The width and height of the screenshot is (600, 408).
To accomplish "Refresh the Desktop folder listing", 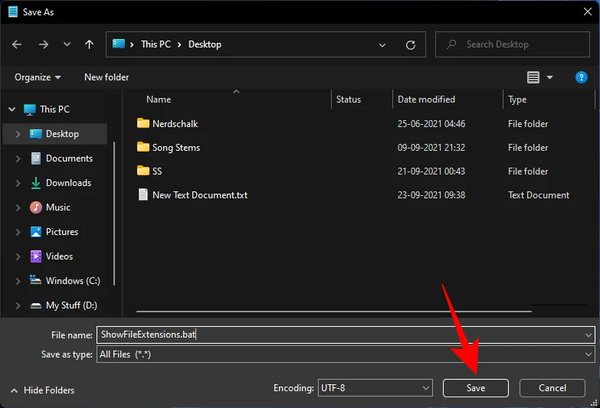I will (411, 45).
